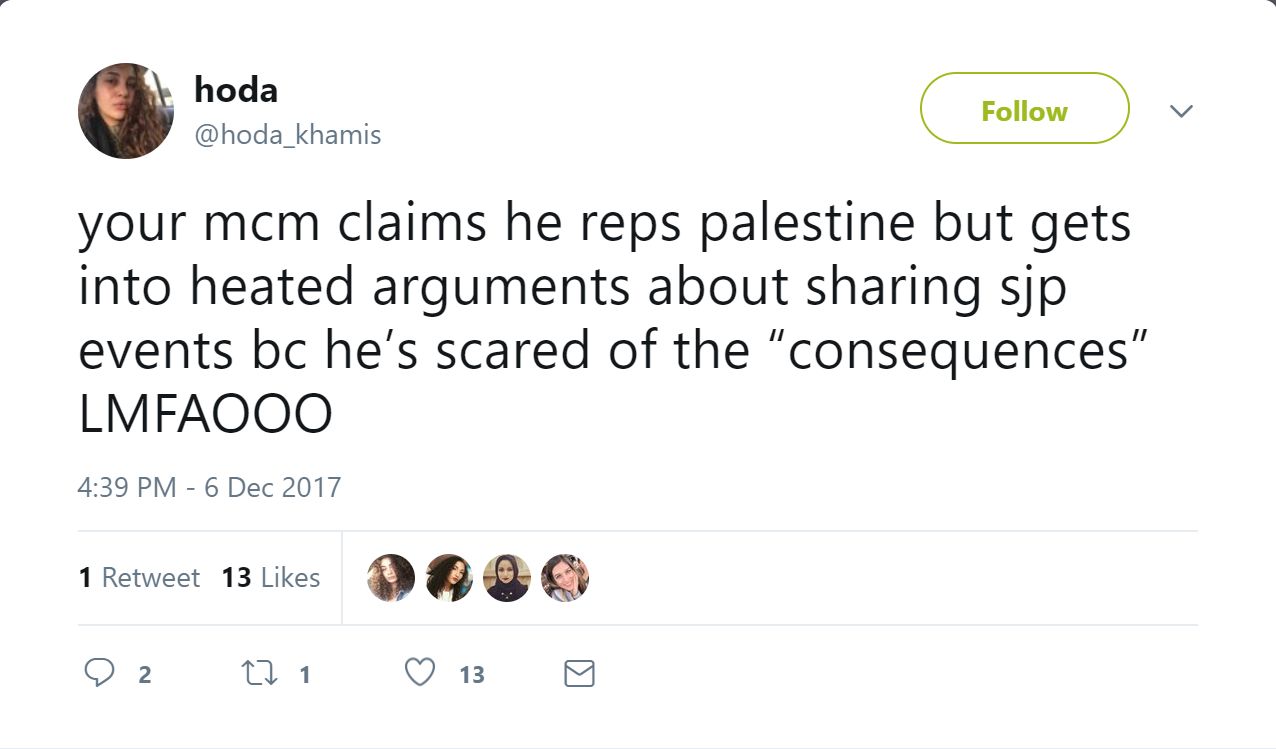
Task: Expand the tweet options chevron menu
Action: point(1181,110)
